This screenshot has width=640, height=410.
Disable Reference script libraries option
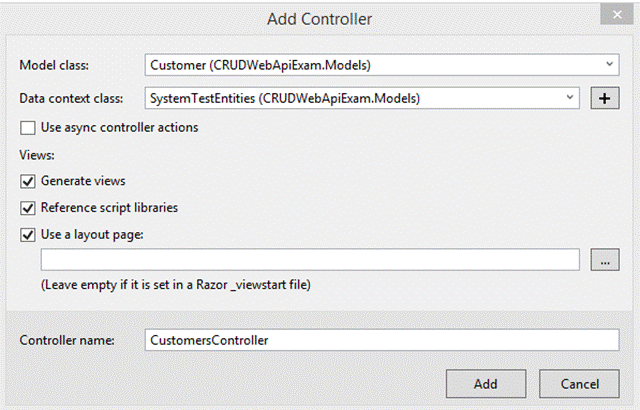point(28,208)
